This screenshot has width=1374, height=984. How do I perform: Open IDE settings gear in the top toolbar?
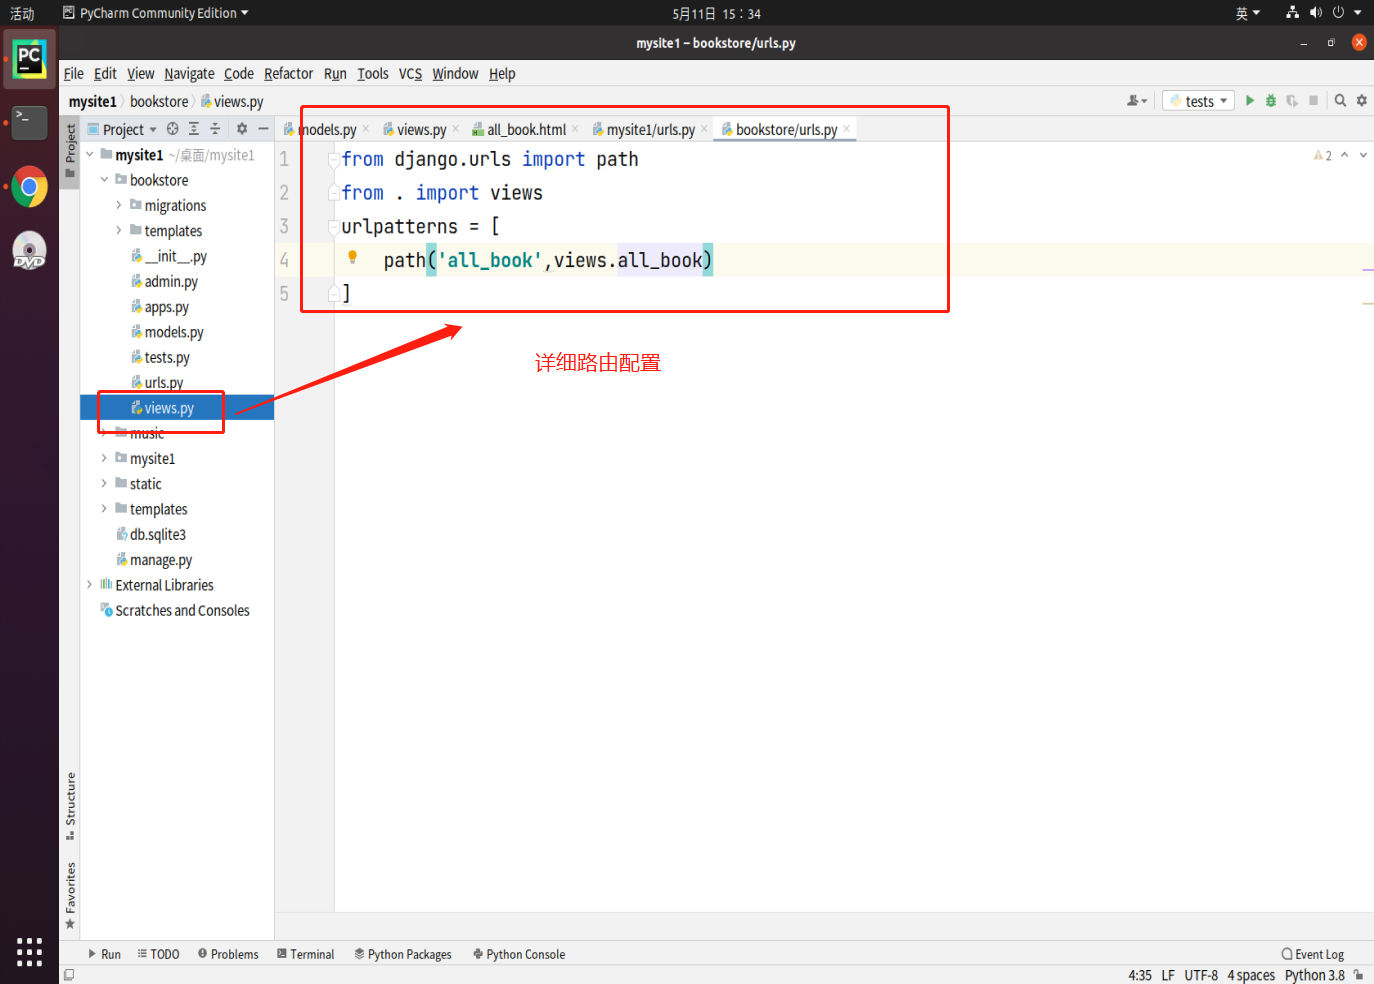tap(1361, 101)
